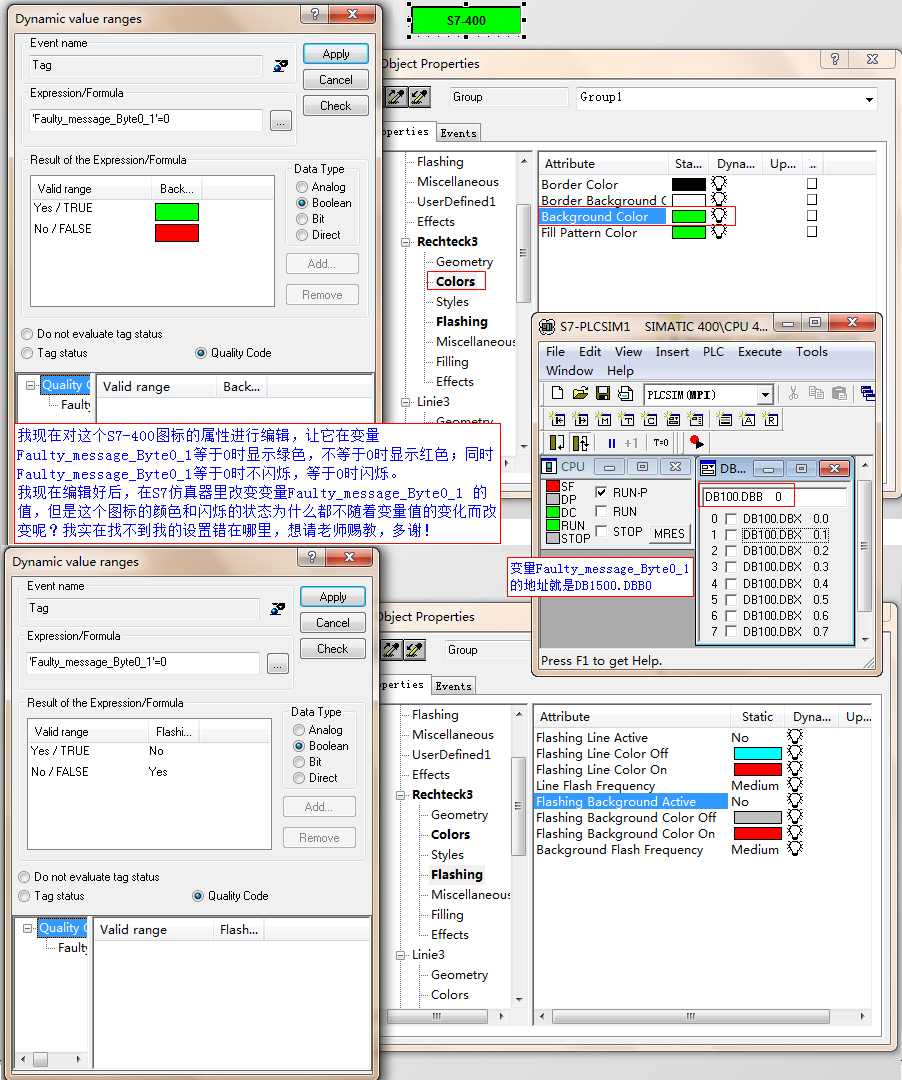Viewport: 902px width, 1080px height.
Task: Insert Timer (T) view icon
Action: [x=626, y=419]
